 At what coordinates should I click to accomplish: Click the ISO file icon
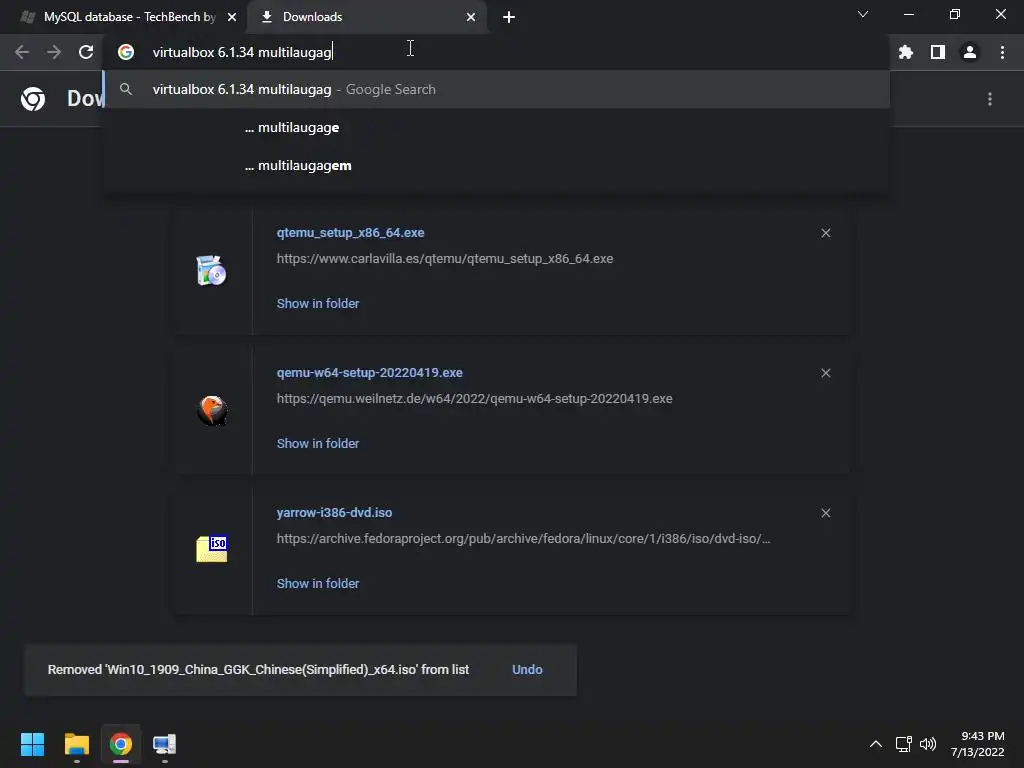212,549
